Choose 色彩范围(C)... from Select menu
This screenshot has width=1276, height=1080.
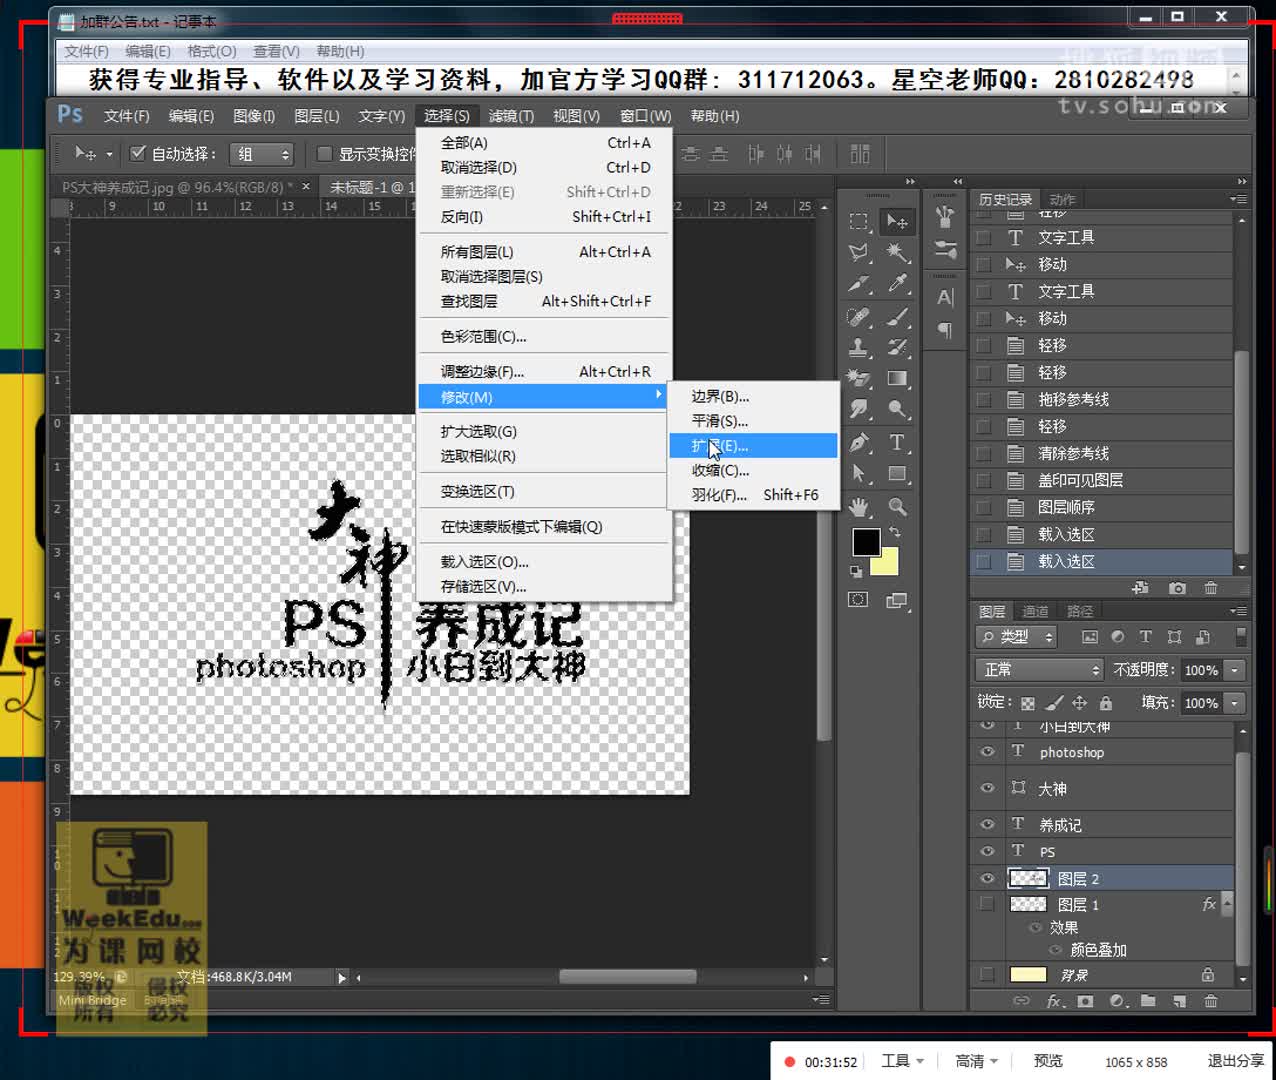click(x=544, y=337)
